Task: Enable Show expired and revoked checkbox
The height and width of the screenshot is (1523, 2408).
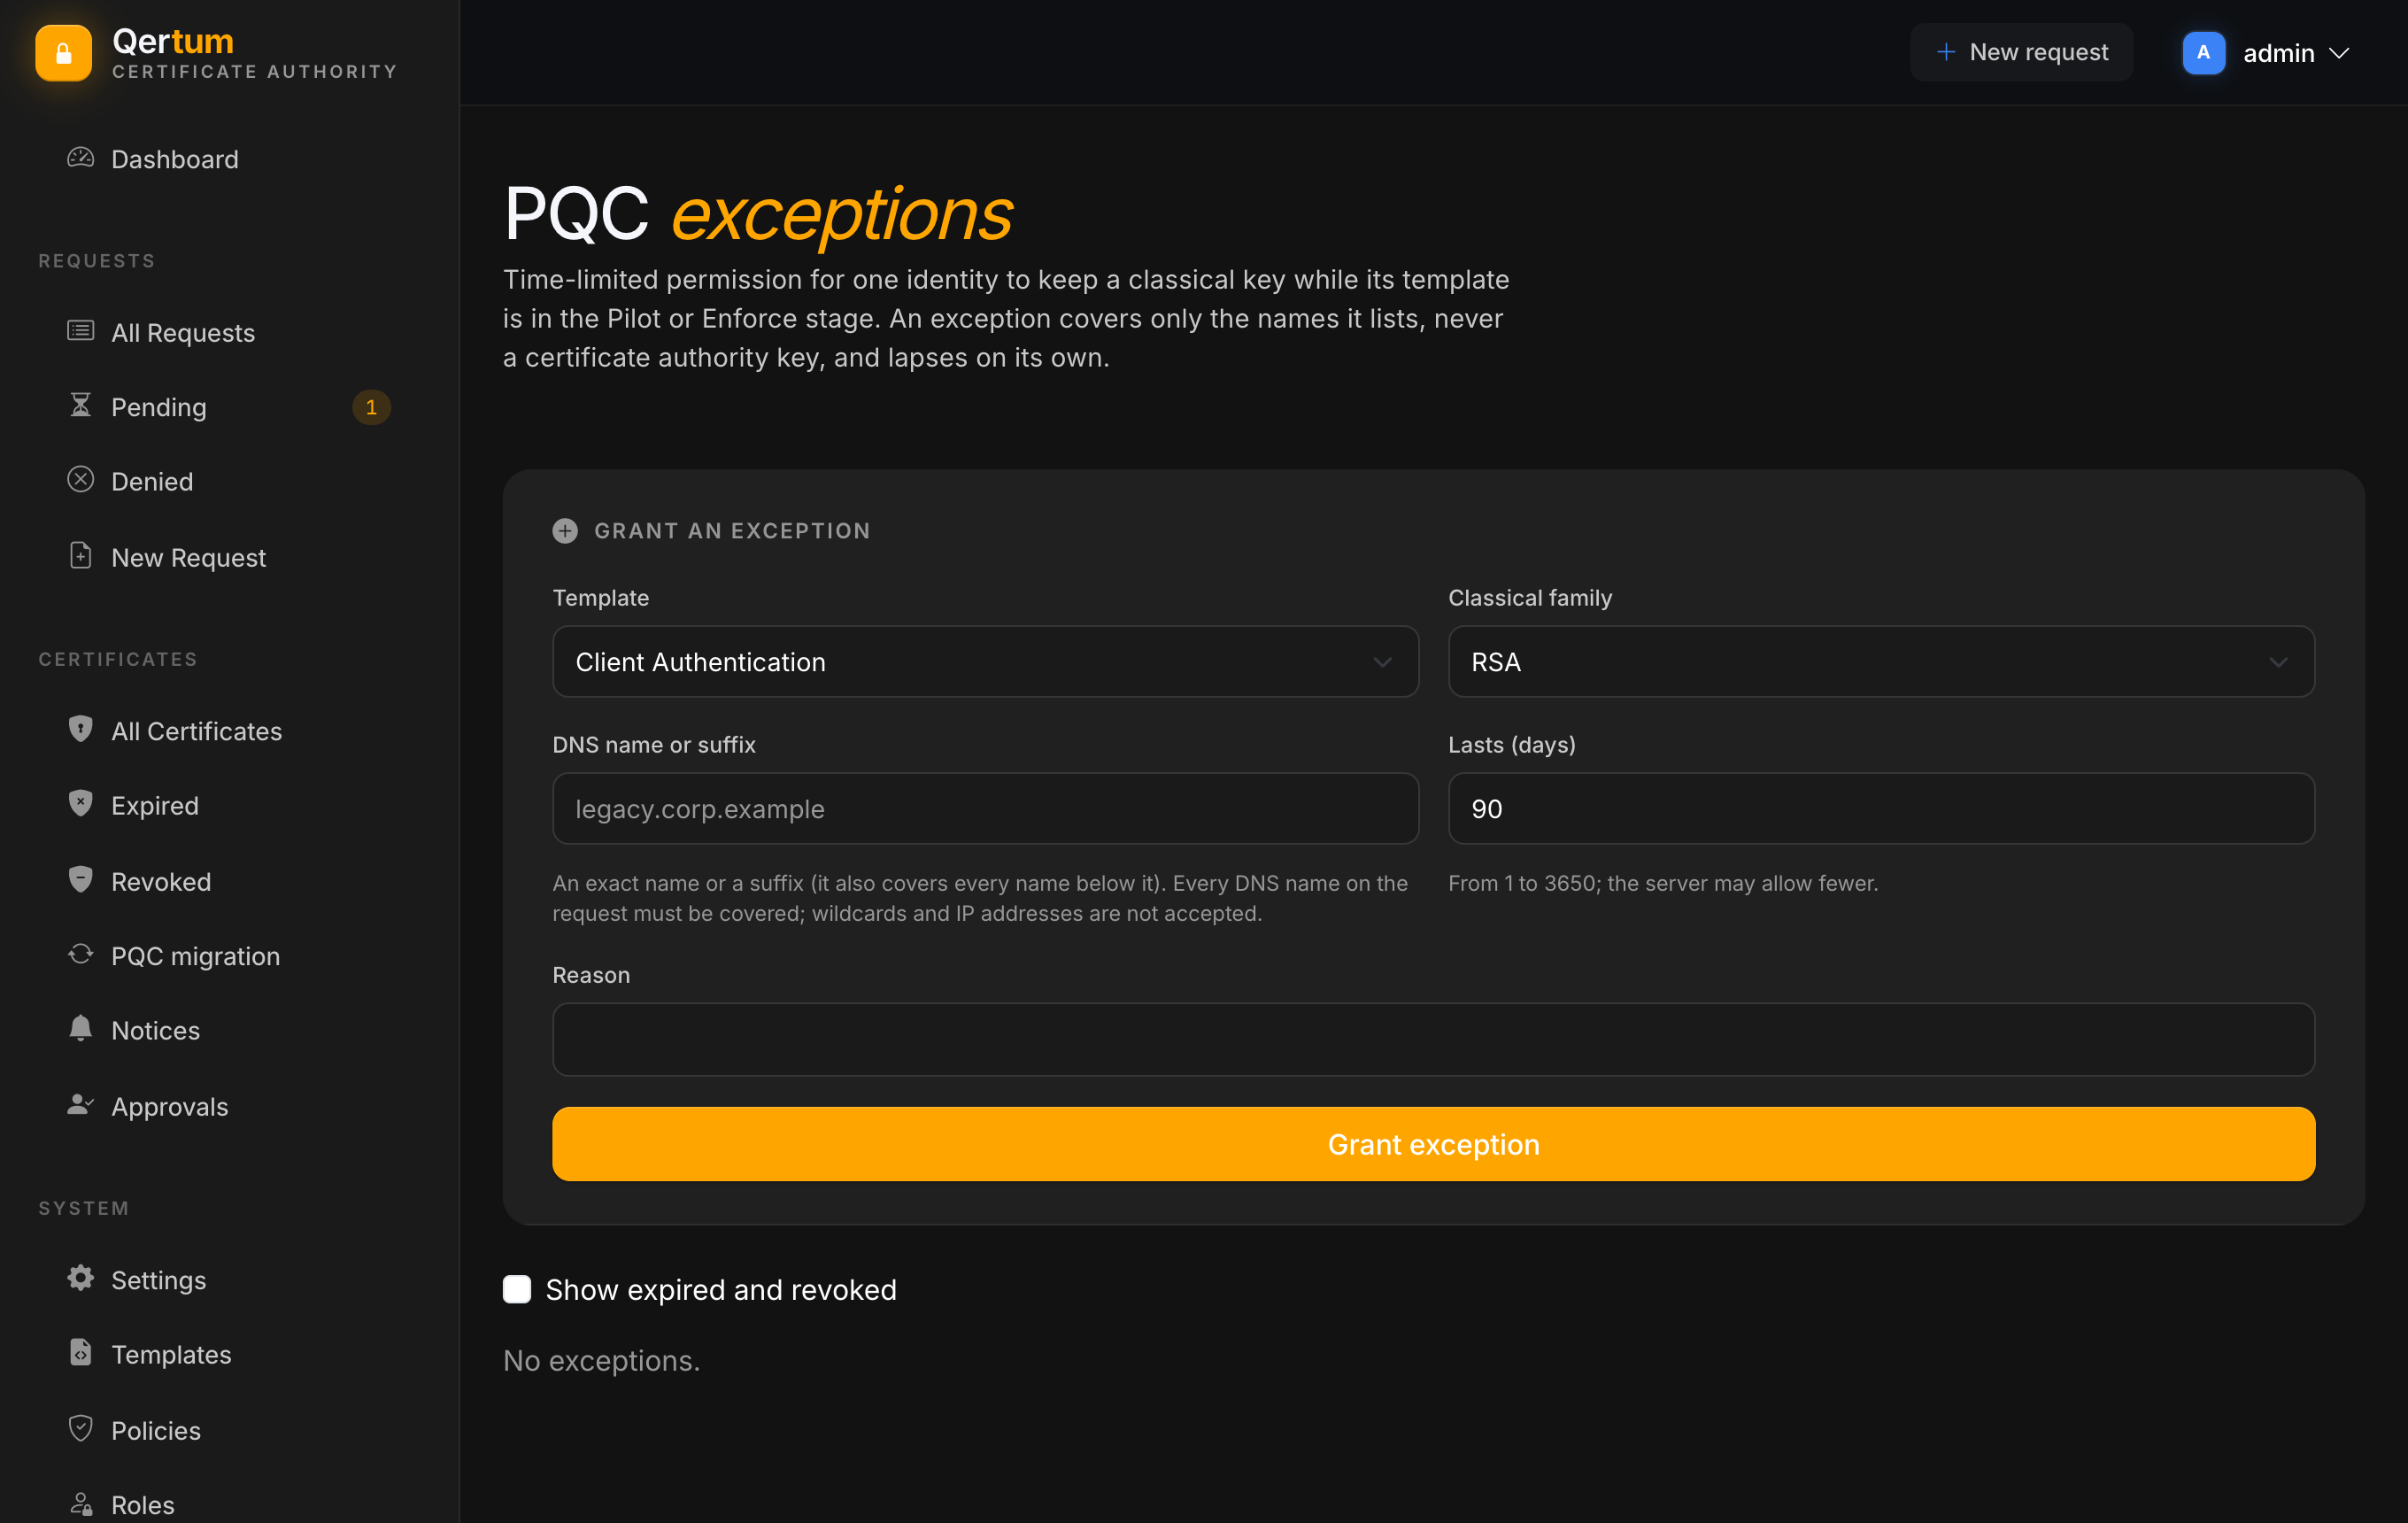Action: [517, 1289]
